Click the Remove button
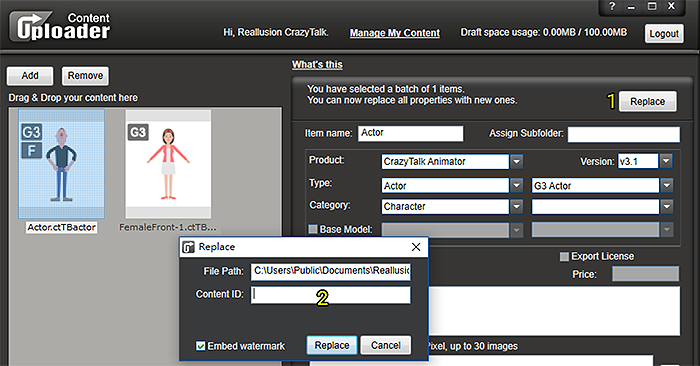 (85, 76)
